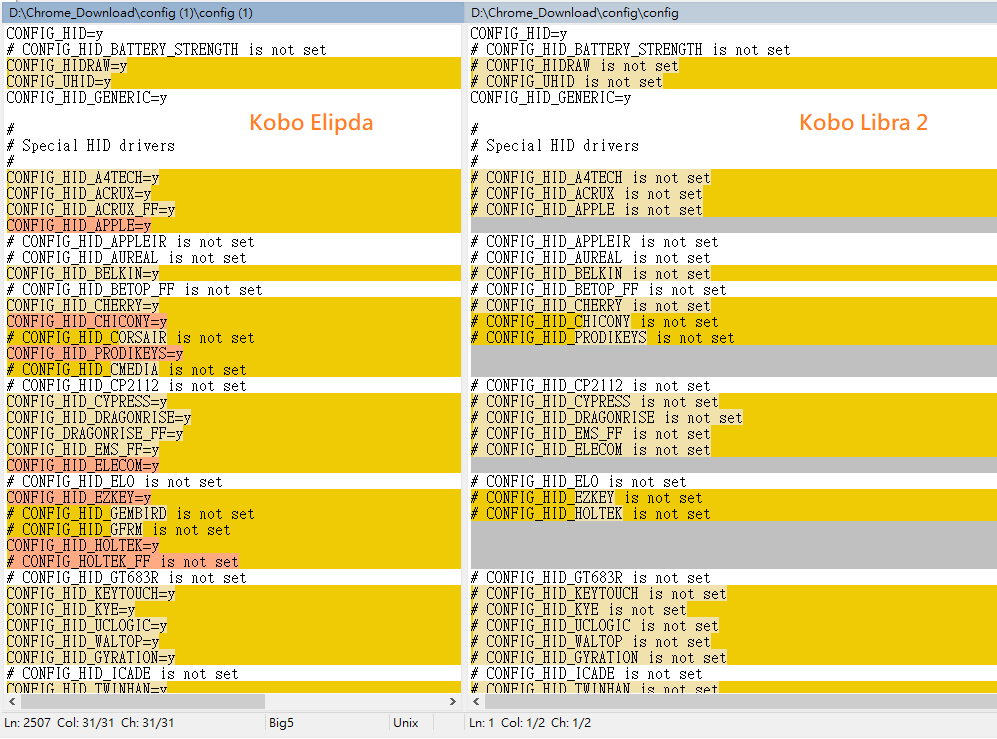Click the line CONFIG_HID_KEYTOUCH=y

click(91, 593)
